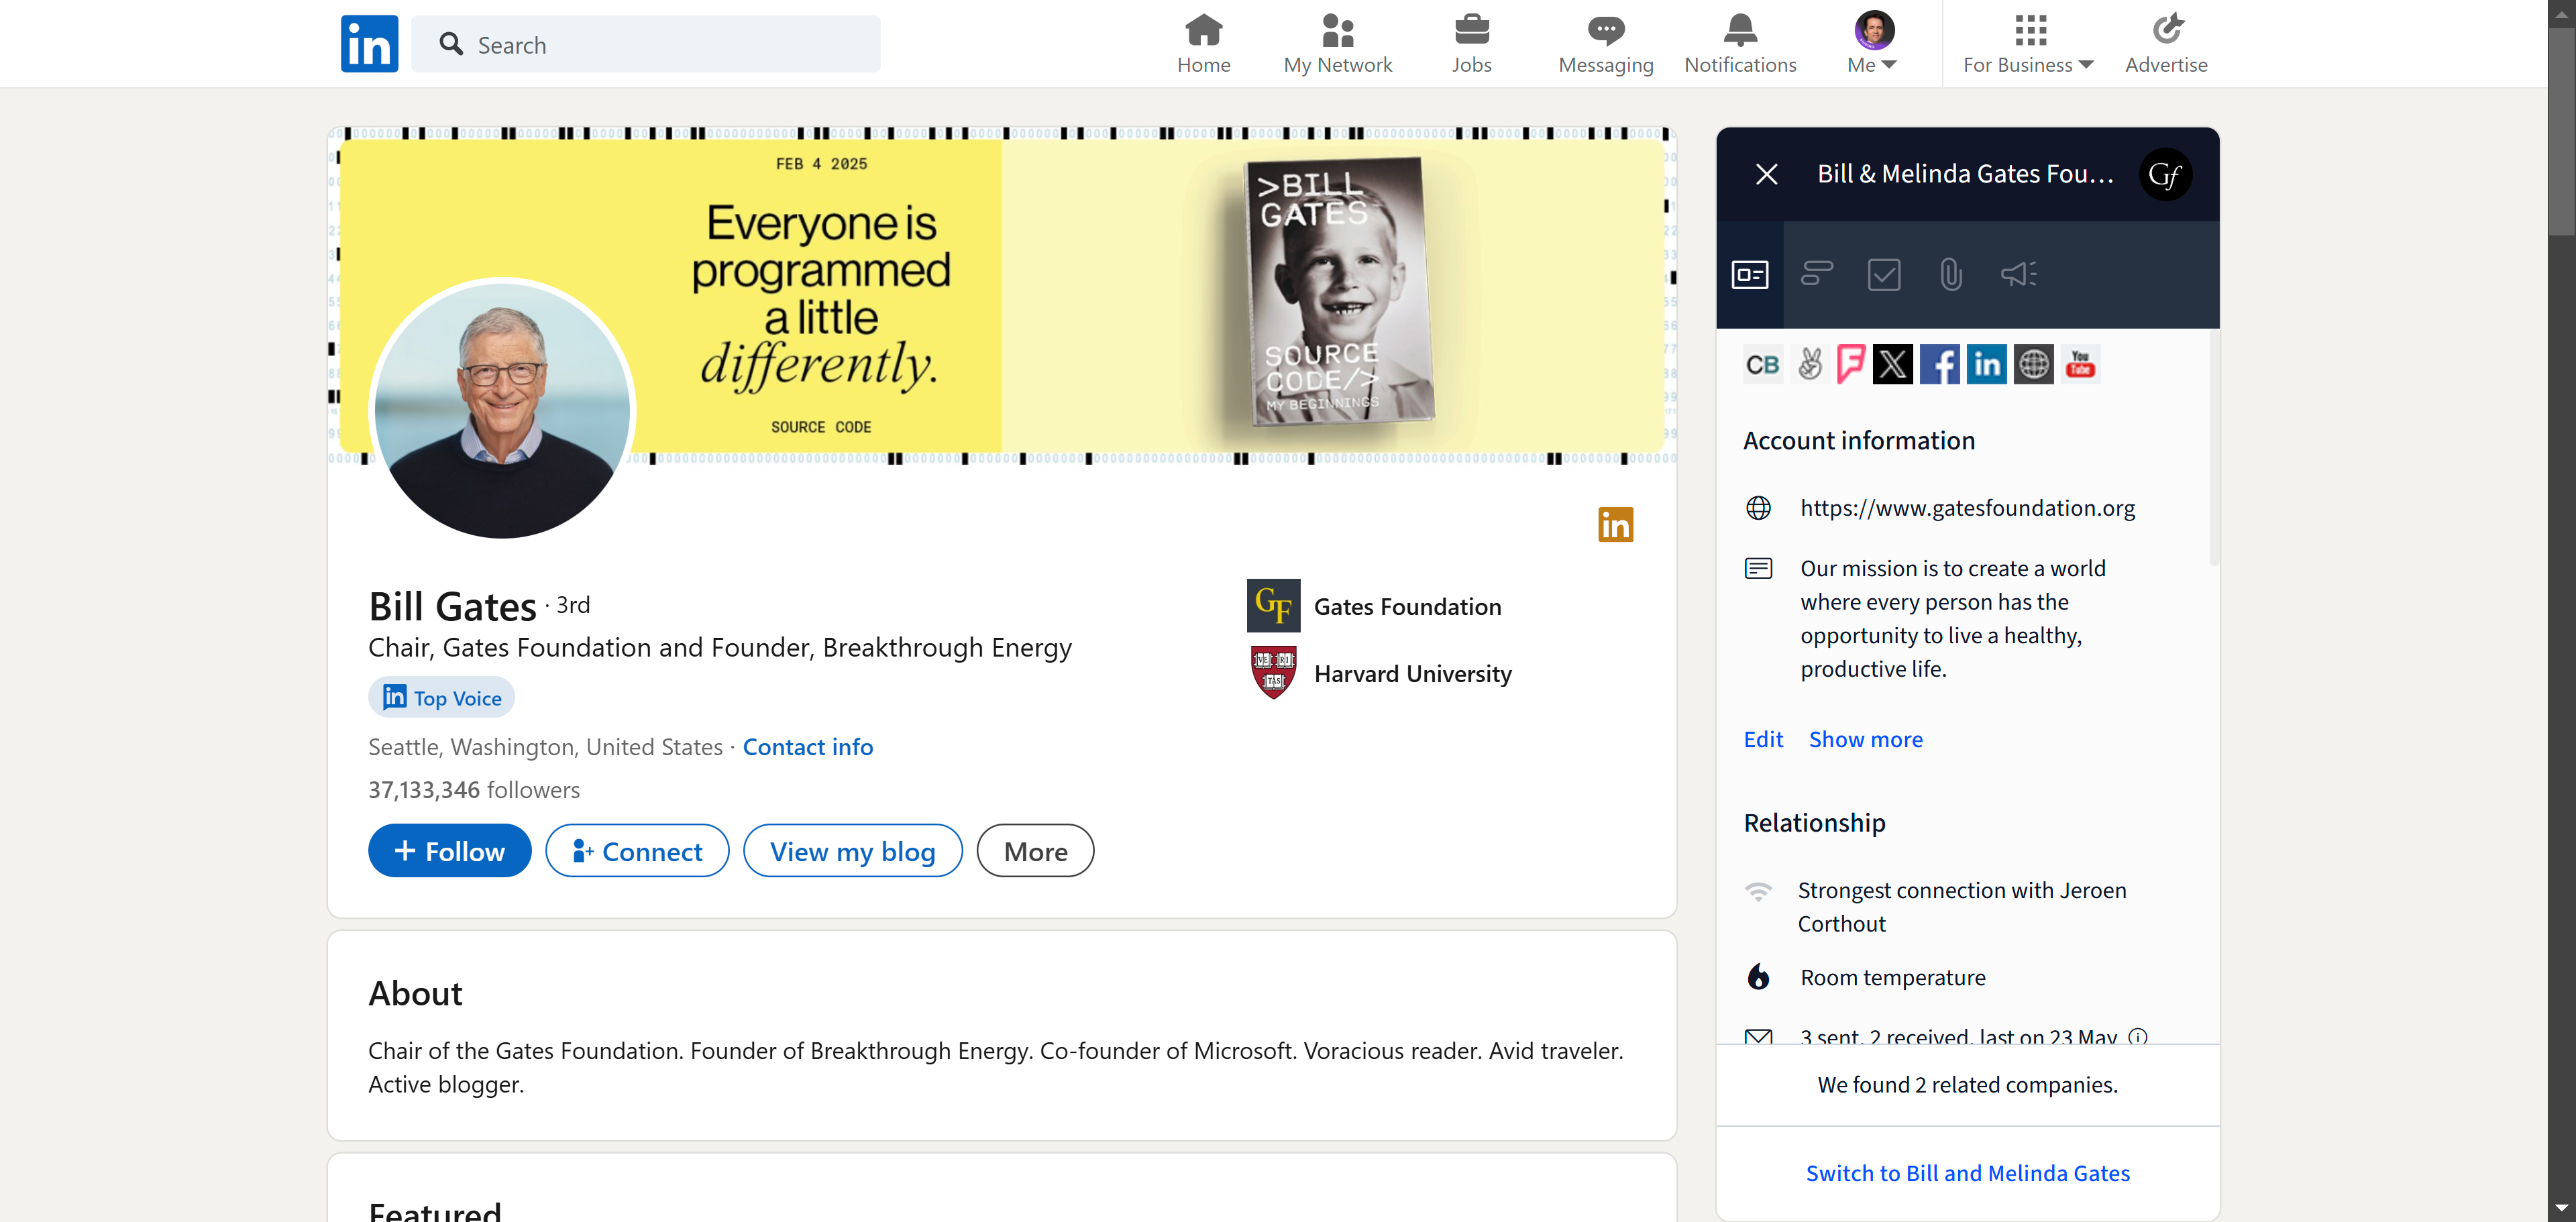Open the Messaging icon

(1605, 44)
